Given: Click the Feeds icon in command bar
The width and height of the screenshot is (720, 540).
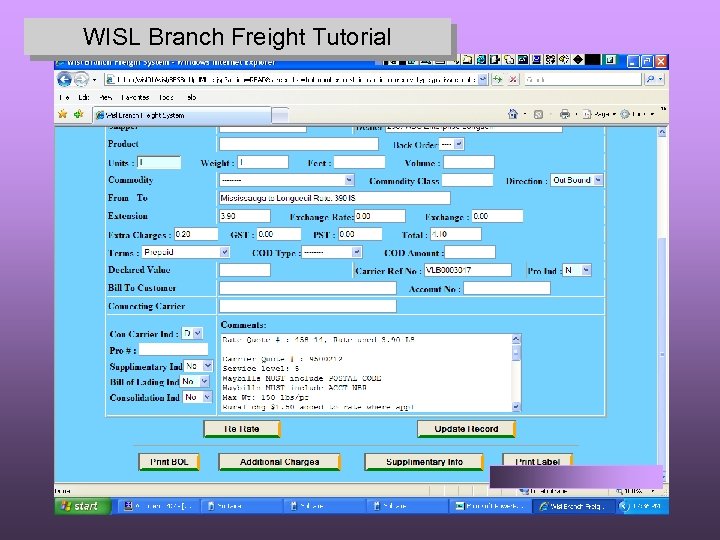Looking at the screenshot, I should [x=539, y=114].
